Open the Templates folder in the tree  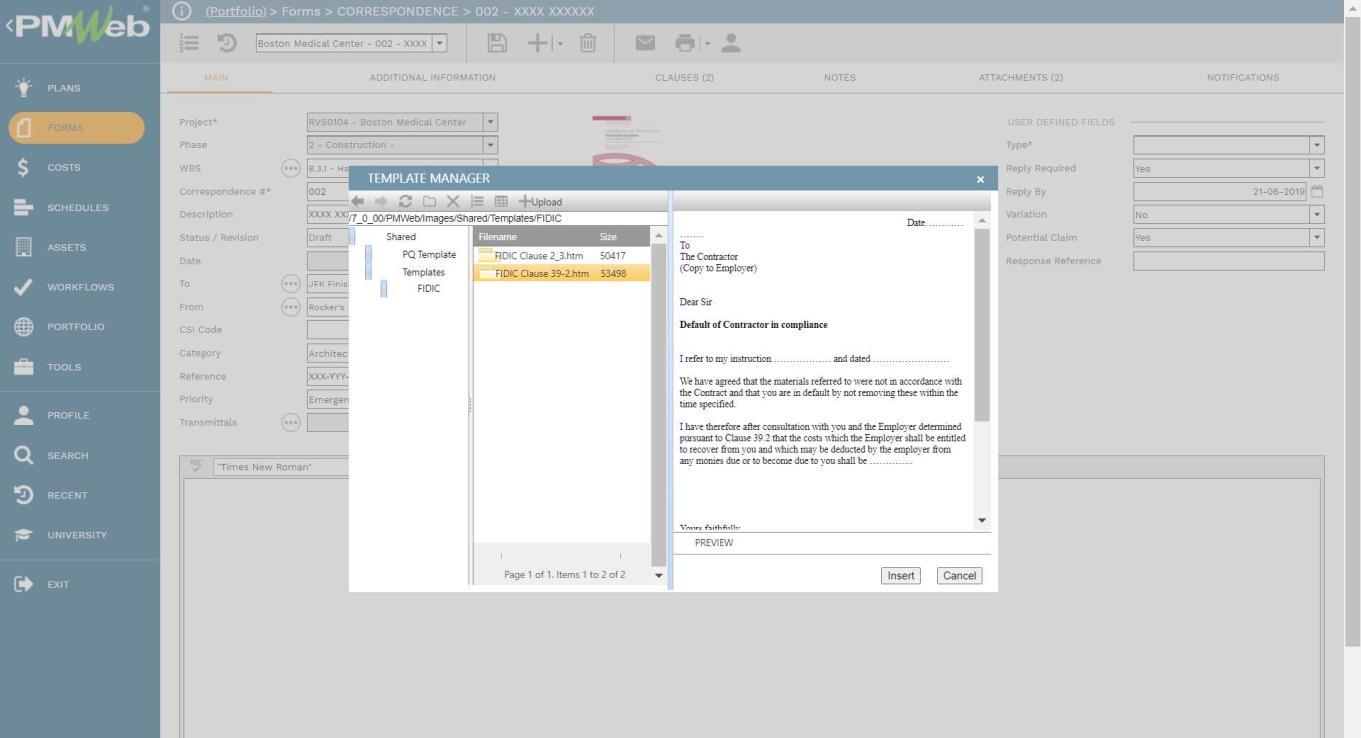[423, 272]
